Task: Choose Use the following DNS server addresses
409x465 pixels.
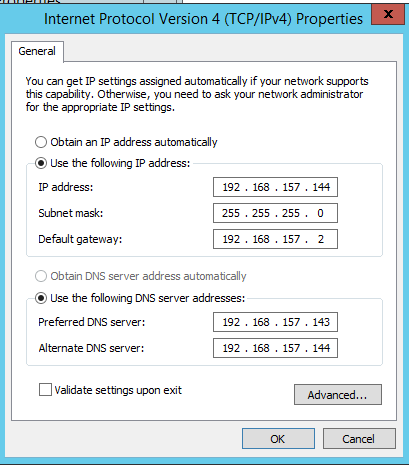Action: pos(41,298)
